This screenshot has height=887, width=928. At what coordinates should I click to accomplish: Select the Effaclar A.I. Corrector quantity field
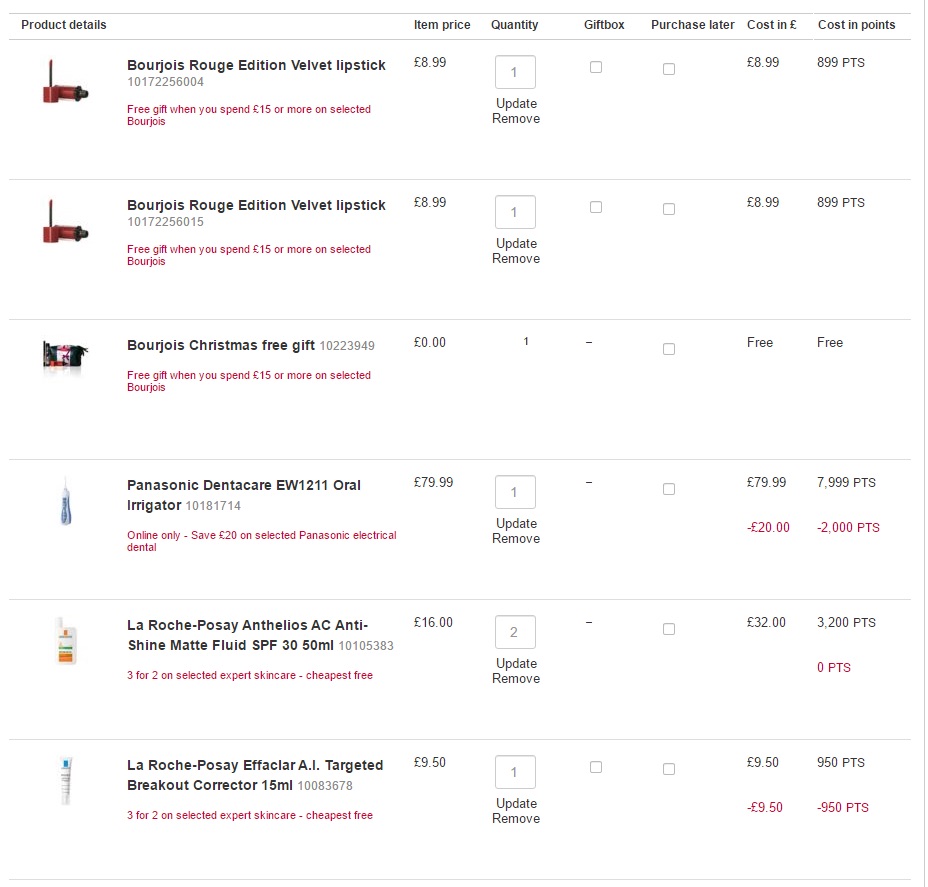click(515, 772)
